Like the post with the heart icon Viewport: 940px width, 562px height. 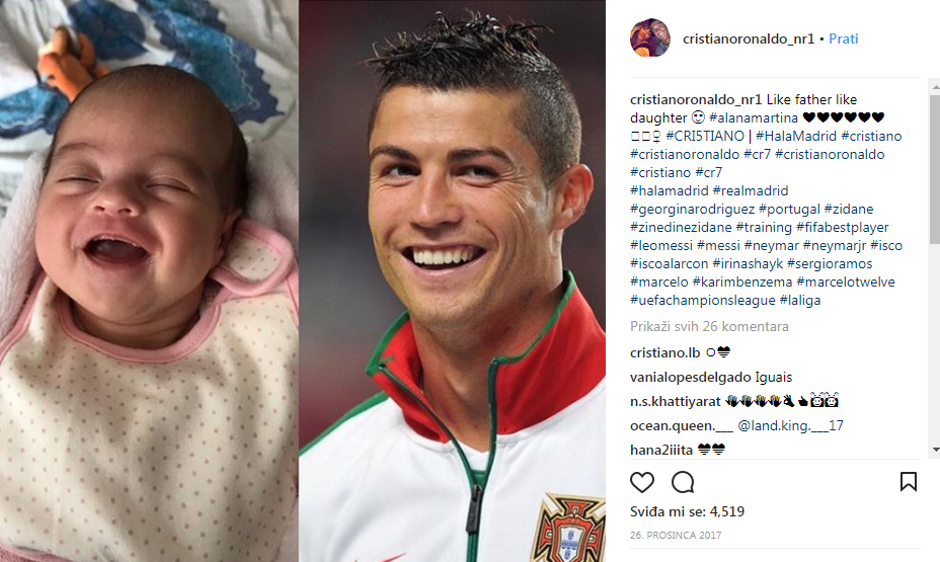click(x=641, y=482)
